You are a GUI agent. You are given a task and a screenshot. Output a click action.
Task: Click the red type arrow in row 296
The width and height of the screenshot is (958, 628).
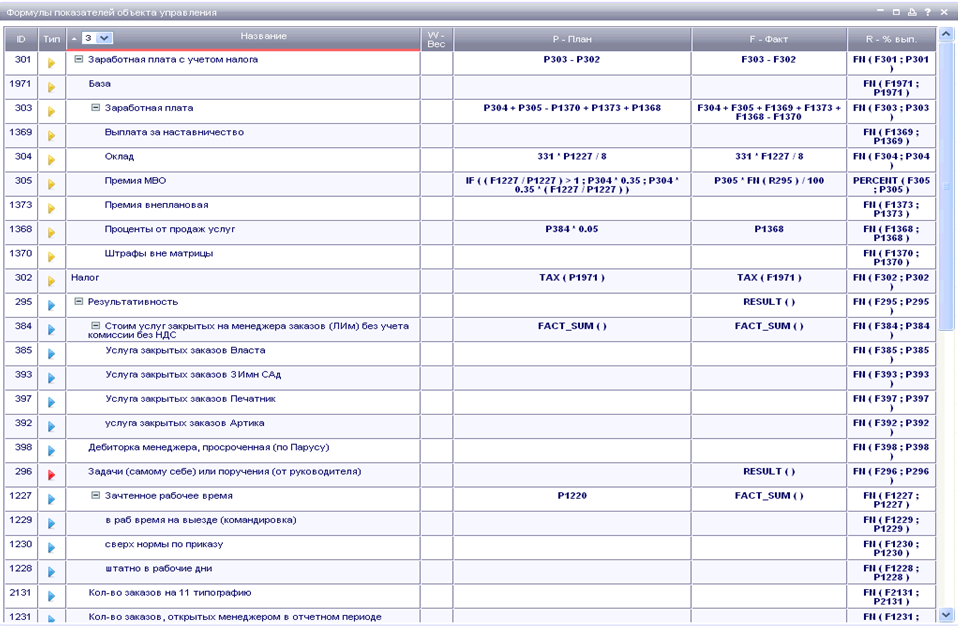51,475
